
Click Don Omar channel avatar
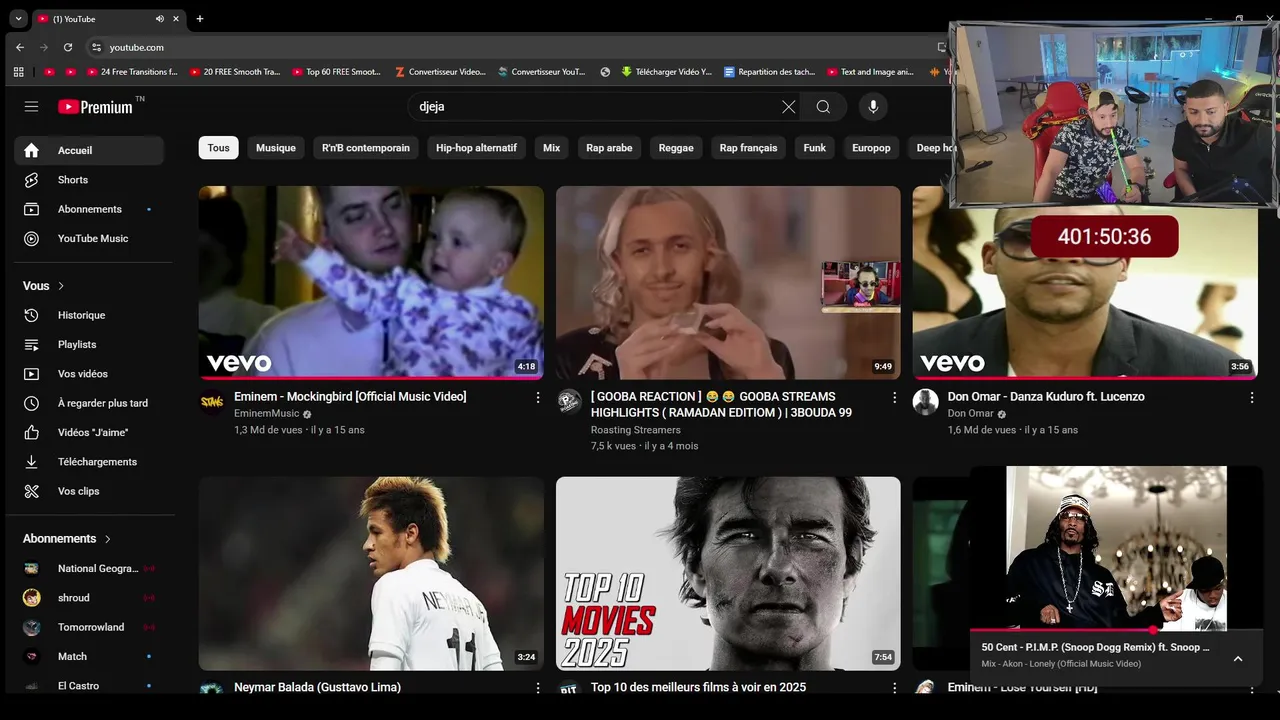click(x=926, y=402)
